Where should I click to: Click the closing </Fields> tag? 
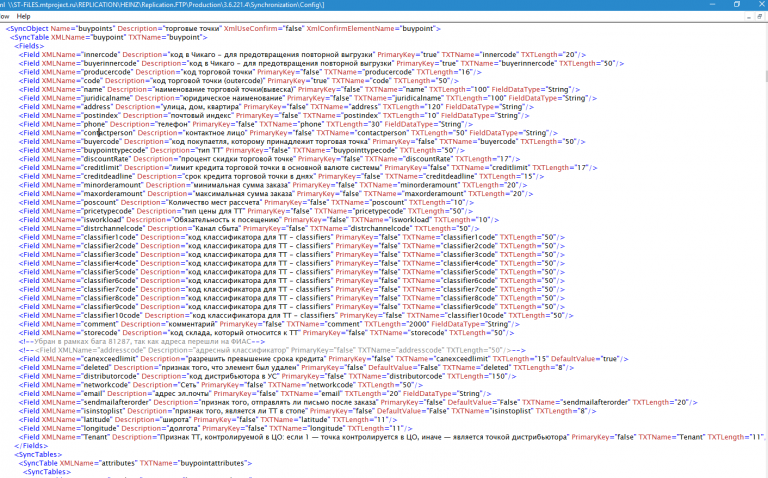click(x=31, y=446)
